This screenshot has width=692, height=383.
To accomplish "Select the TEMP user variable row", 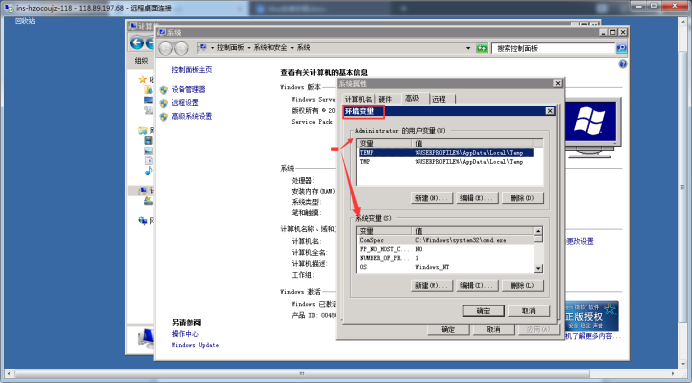I will [446, 153].
